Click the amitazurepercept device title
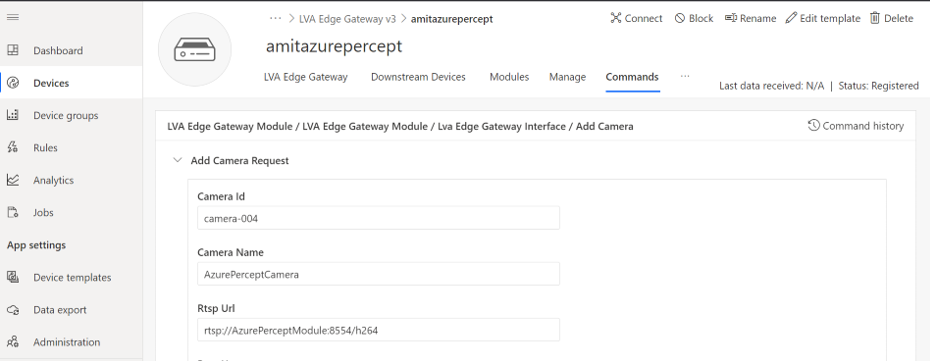 click(334, 46)
